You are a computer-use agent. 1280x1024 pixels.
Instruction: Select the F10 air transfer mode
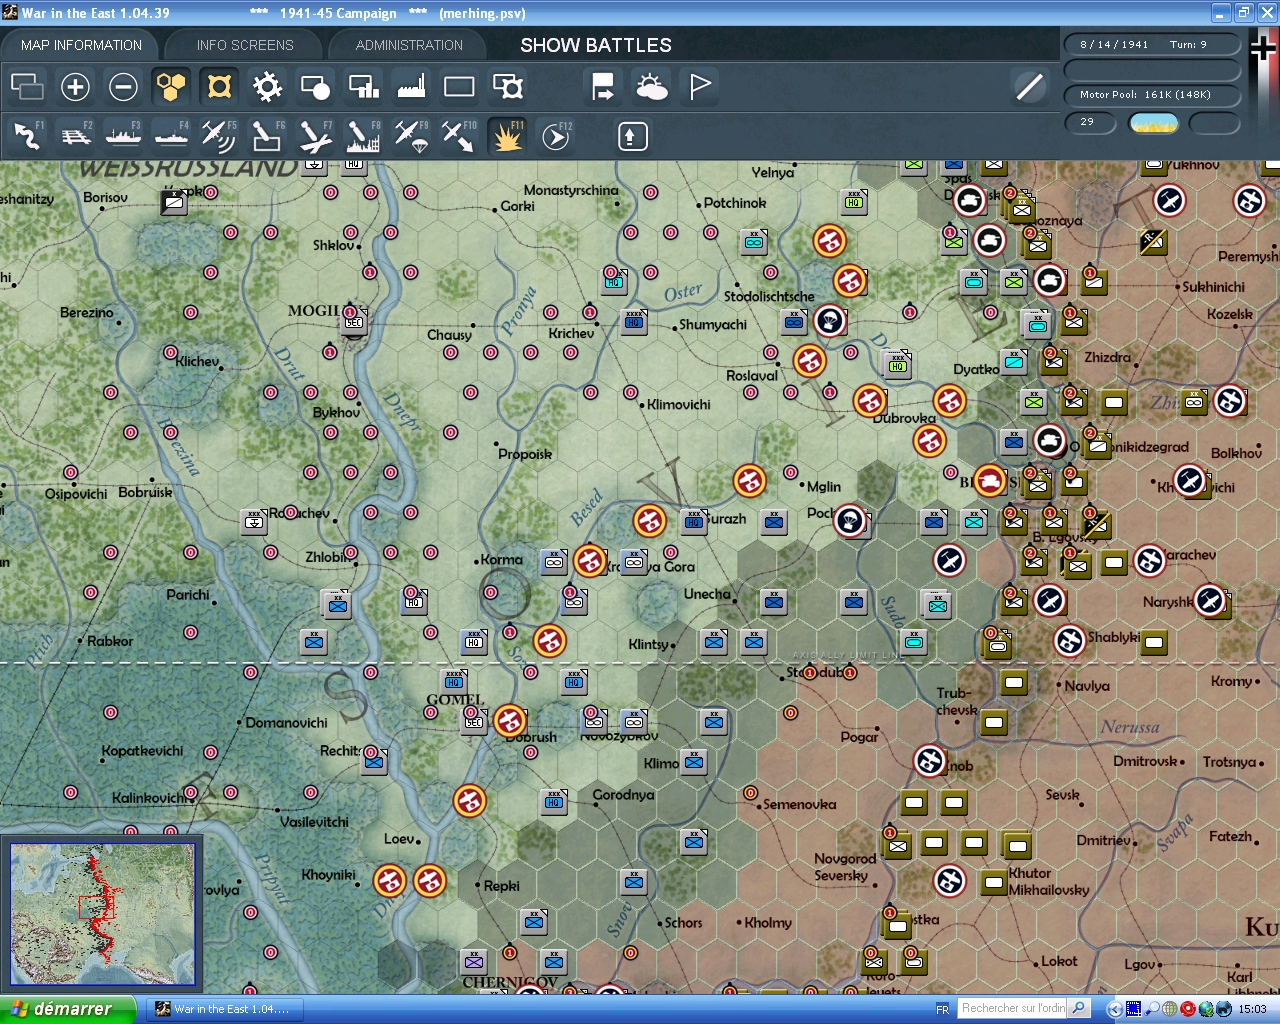point(459,136)
